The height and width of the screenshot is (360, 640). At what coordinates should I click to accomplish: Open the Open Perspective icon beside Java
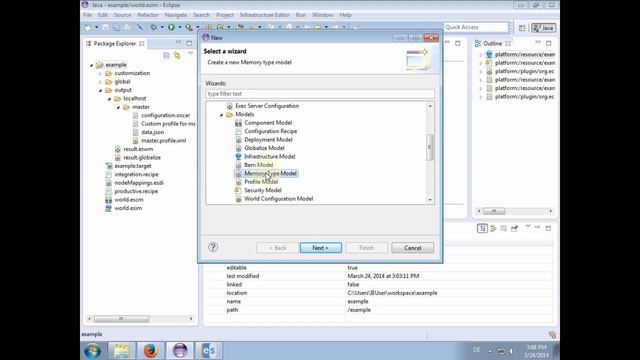pyautogui.click(x=522, y=28)
